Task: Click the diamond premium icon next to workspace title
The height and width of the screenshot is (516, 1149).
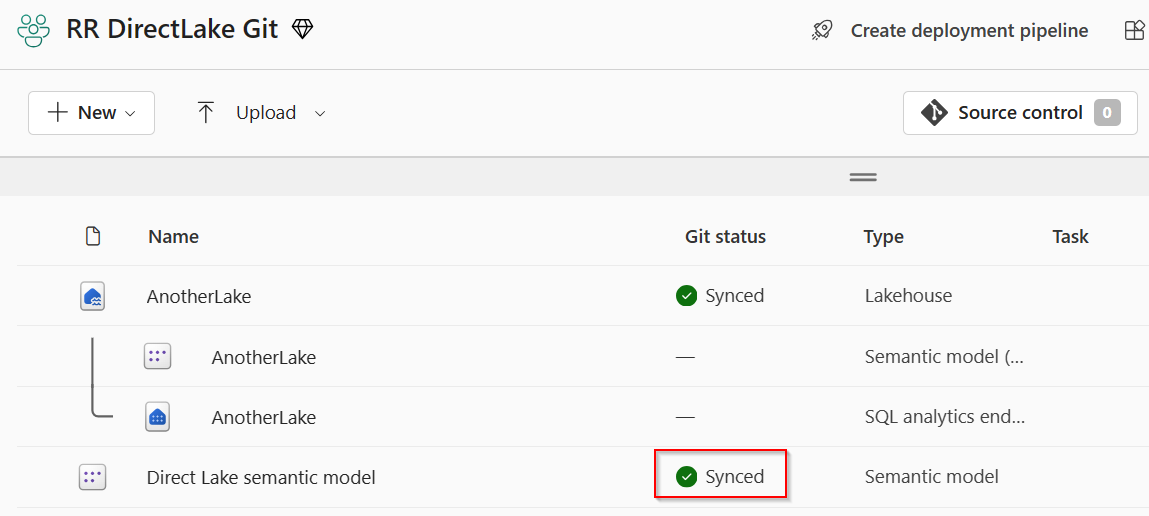Action: tap(302, 30)
